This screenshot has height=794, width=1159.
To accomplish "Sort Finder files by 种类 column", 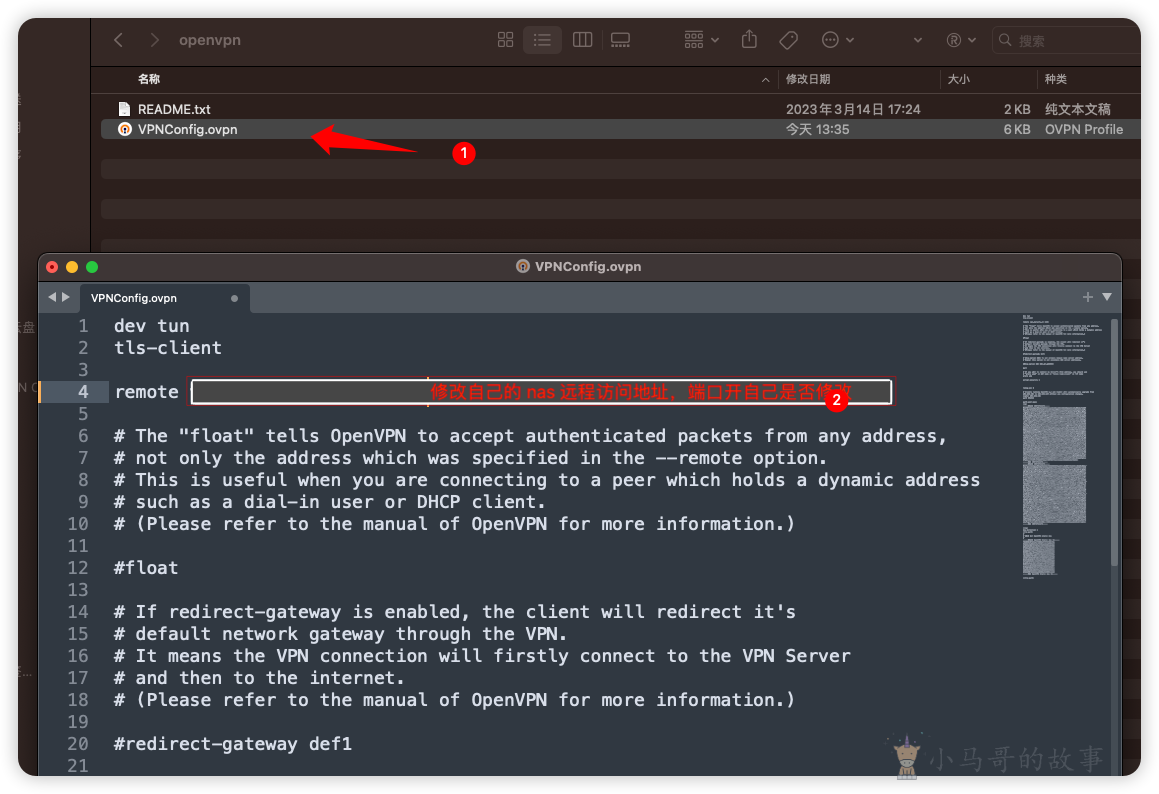I will [x=1056, y=79].
